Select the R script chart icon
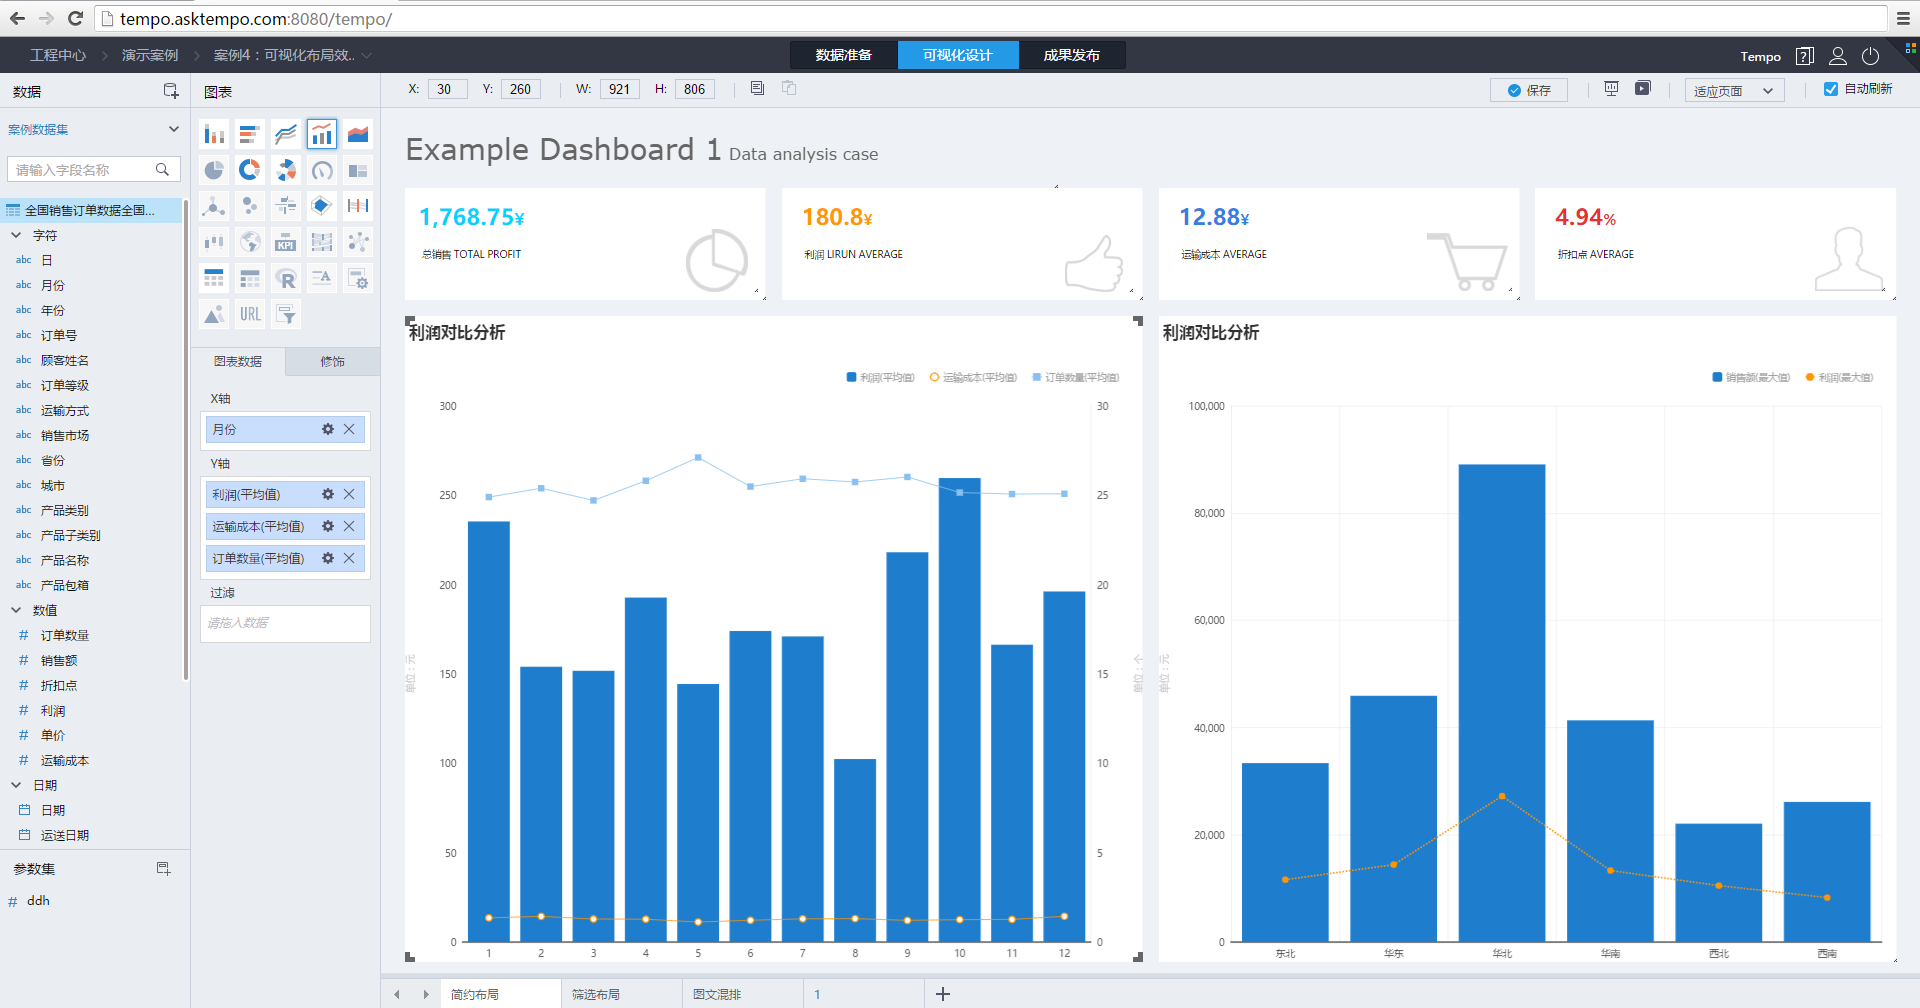Viewport: 1920px width, 1008px height. point(286,278)
